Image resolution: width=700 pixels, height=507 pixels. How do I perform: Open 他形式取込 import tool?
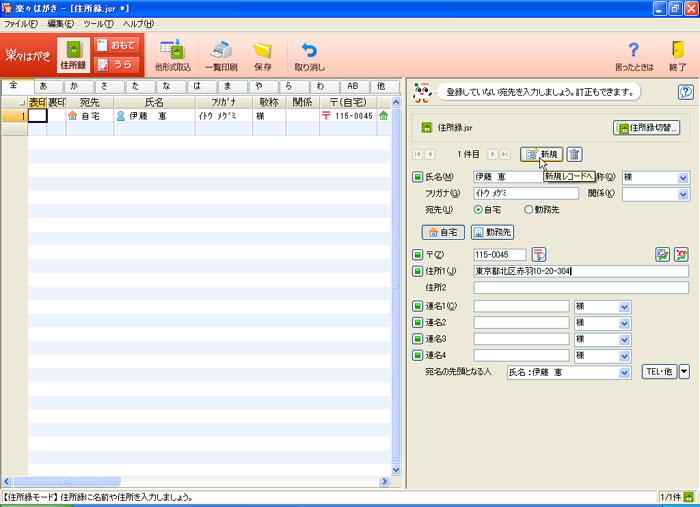(172, 50)
